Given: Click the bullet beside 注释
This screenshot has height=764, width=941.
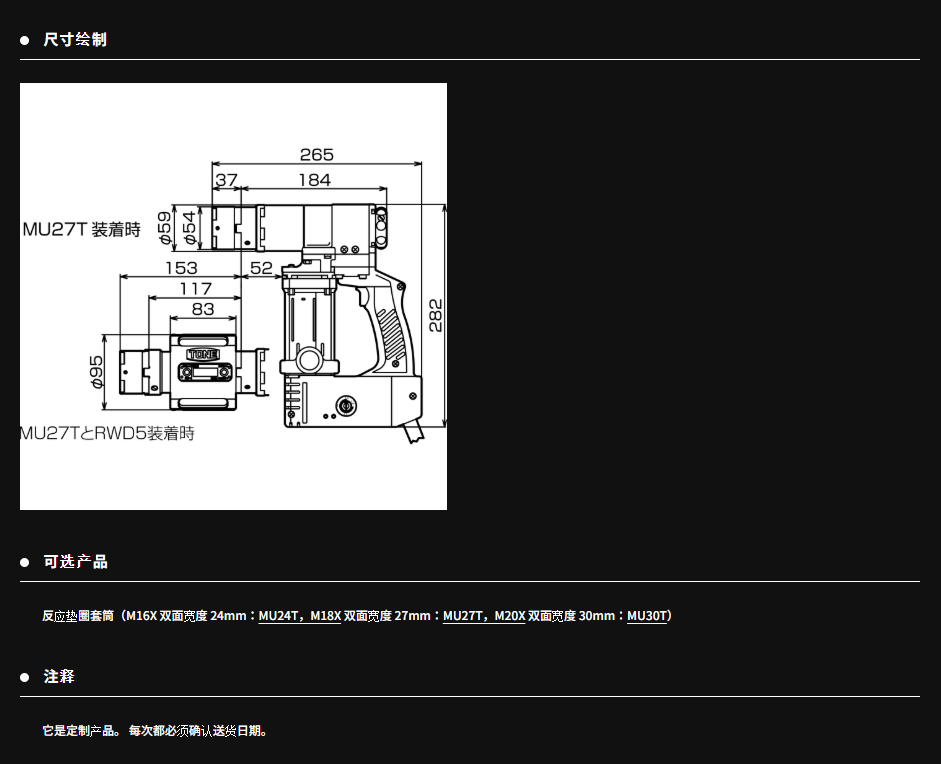Looking at the screenshot, I should pyautogui.click(x=25, y=677).
